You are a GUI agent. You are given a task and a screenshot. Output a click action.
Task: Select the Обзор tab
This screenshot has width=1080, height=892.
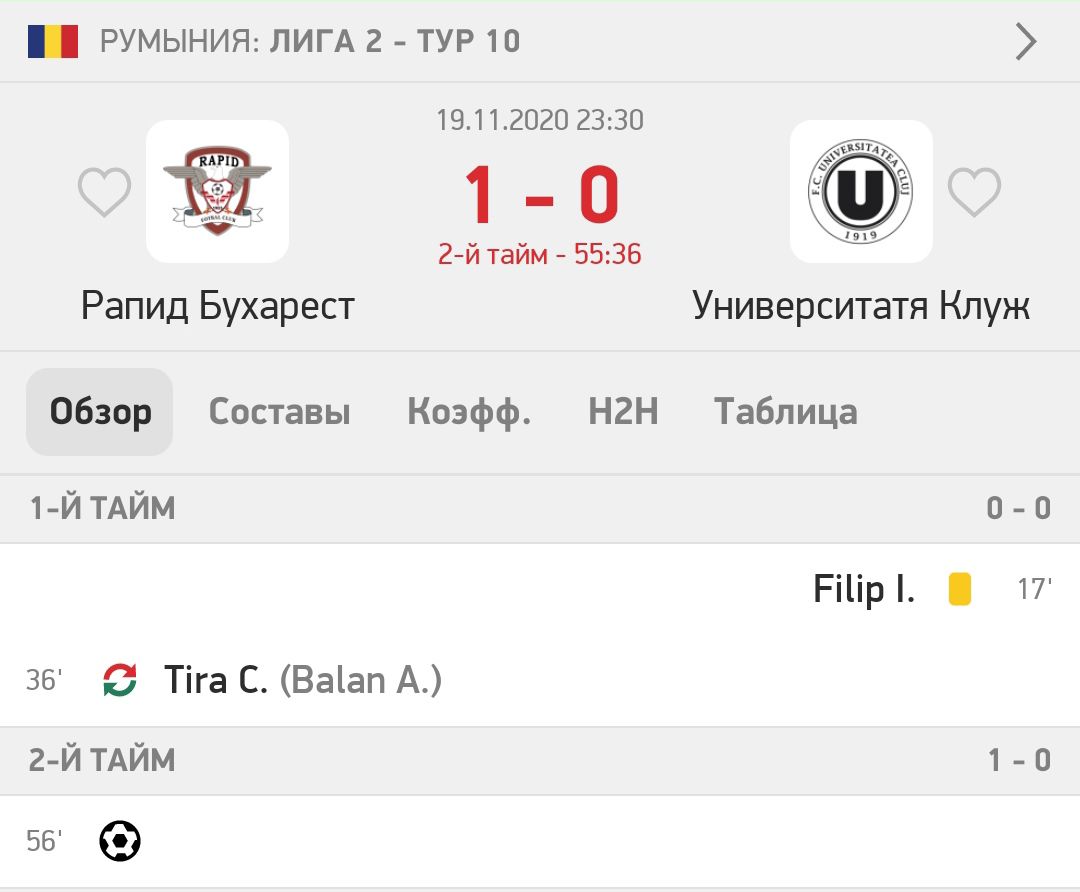click(100, 412)
